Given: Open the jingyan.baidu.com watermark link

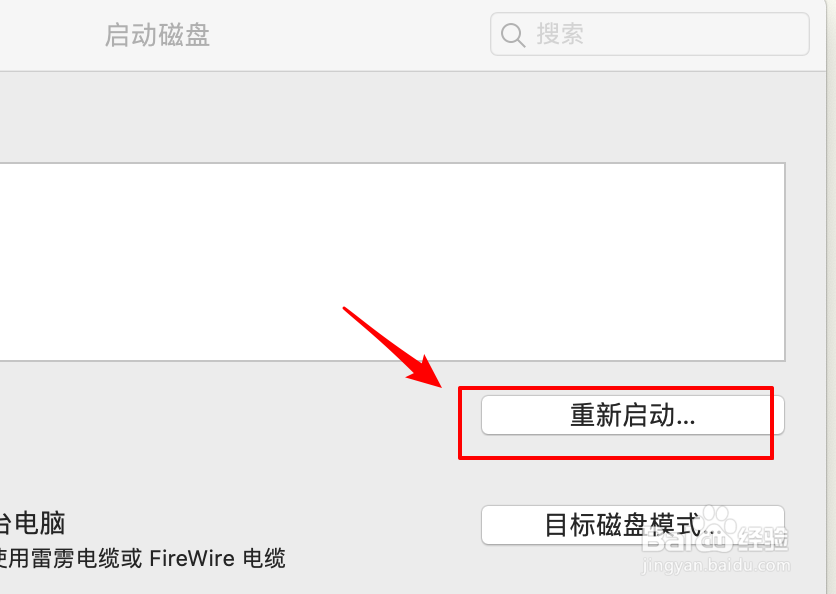Looking at the screenshot, I should (716, 565).
